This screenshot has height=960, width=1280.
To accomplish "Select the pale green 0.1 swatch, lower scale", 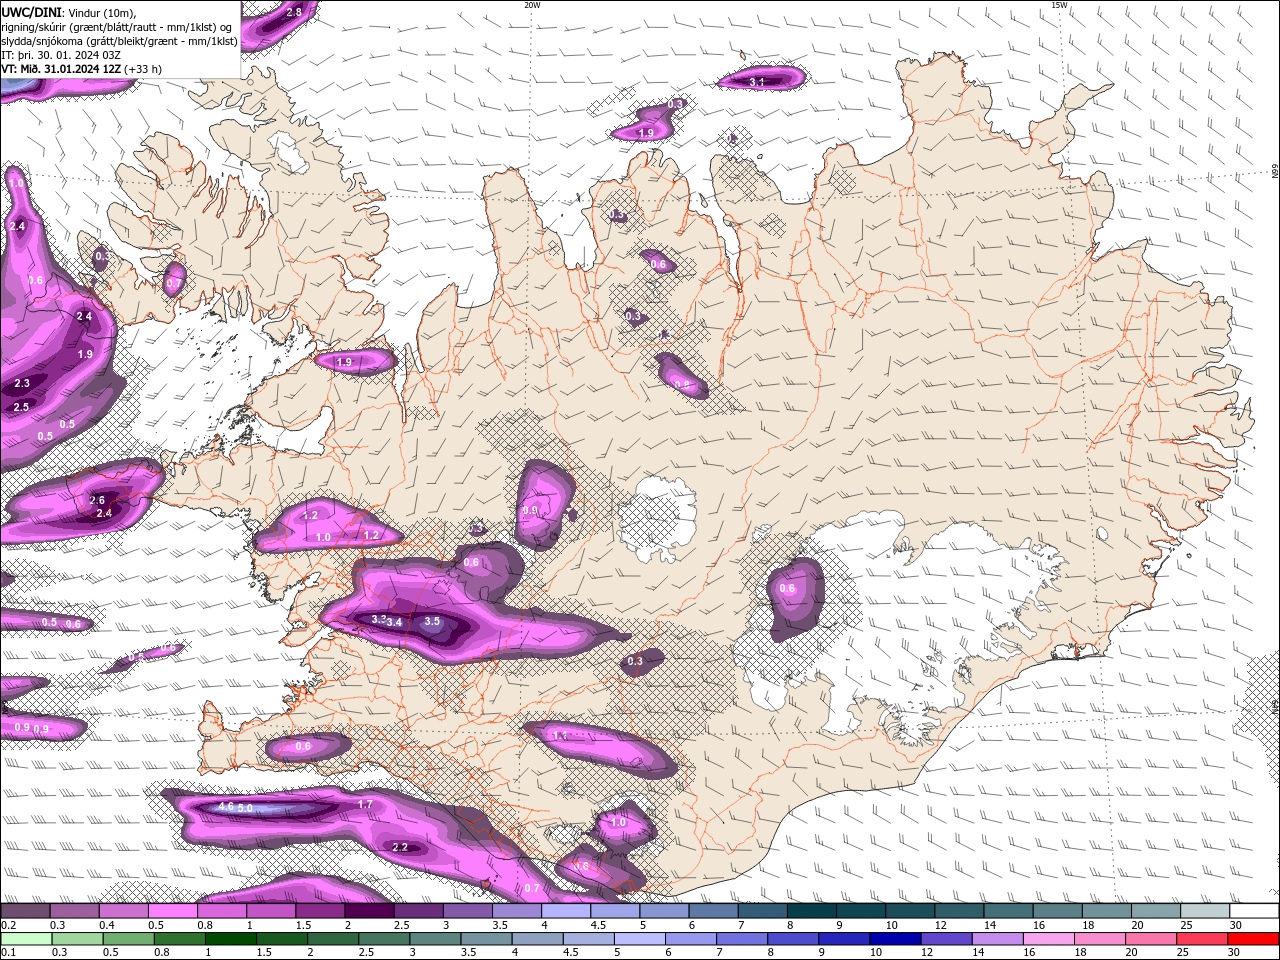I will (26, 939).
